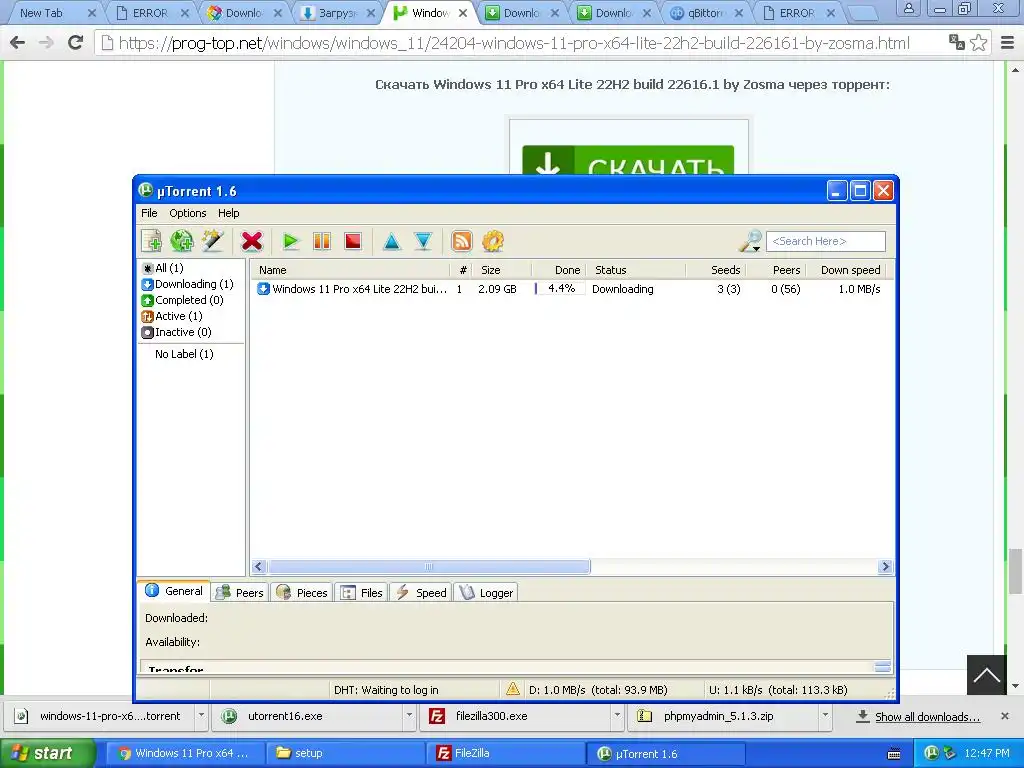Click the torrent list horizontal scrollbar thumb

click(x=429, y=566)
